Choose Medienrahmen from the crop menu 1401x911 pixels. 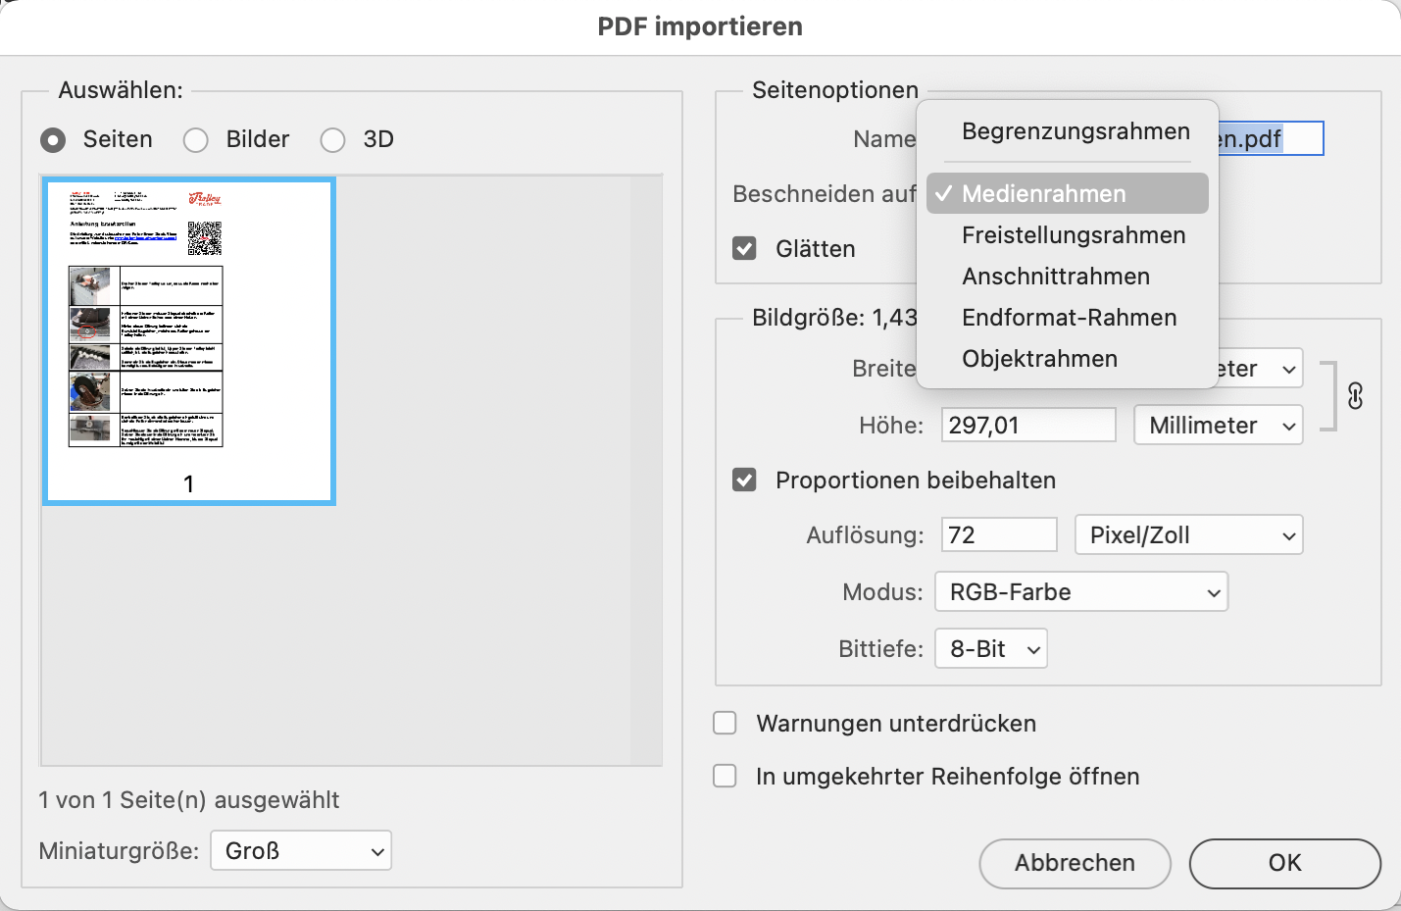click(x=1067, y=193)
